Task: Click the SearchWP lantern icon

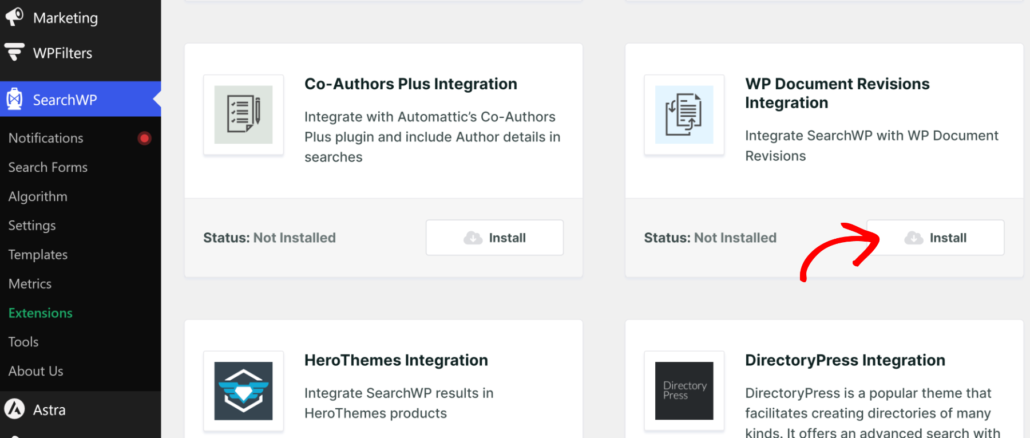Action: click(x=14, y=100)
